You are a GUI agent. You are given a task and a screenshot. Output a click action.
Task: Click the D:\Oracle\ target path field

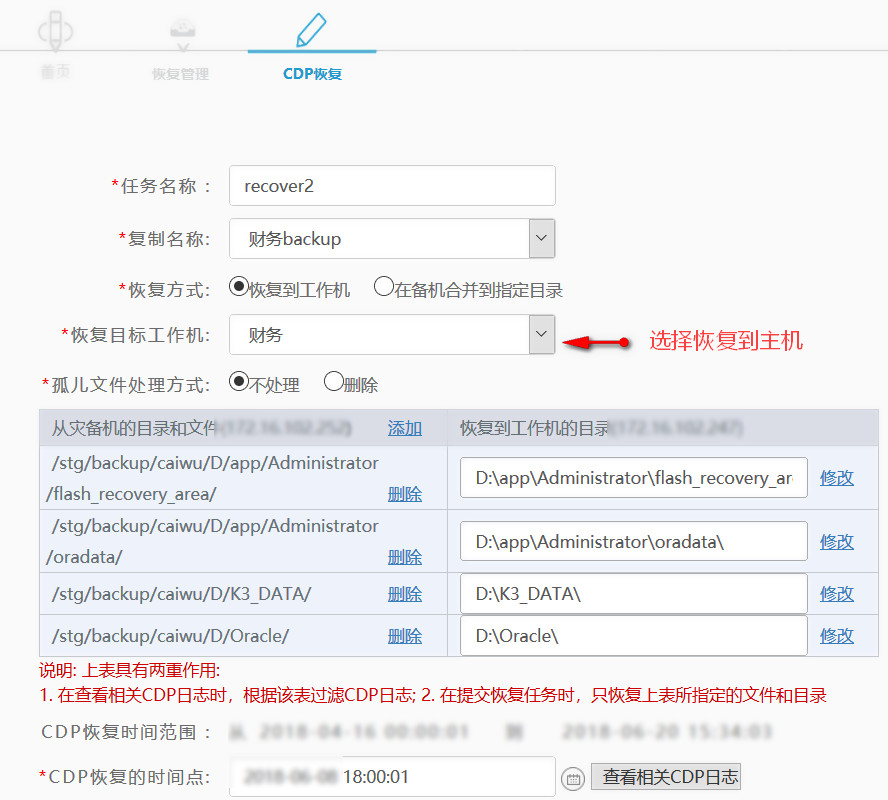(633, 635)
